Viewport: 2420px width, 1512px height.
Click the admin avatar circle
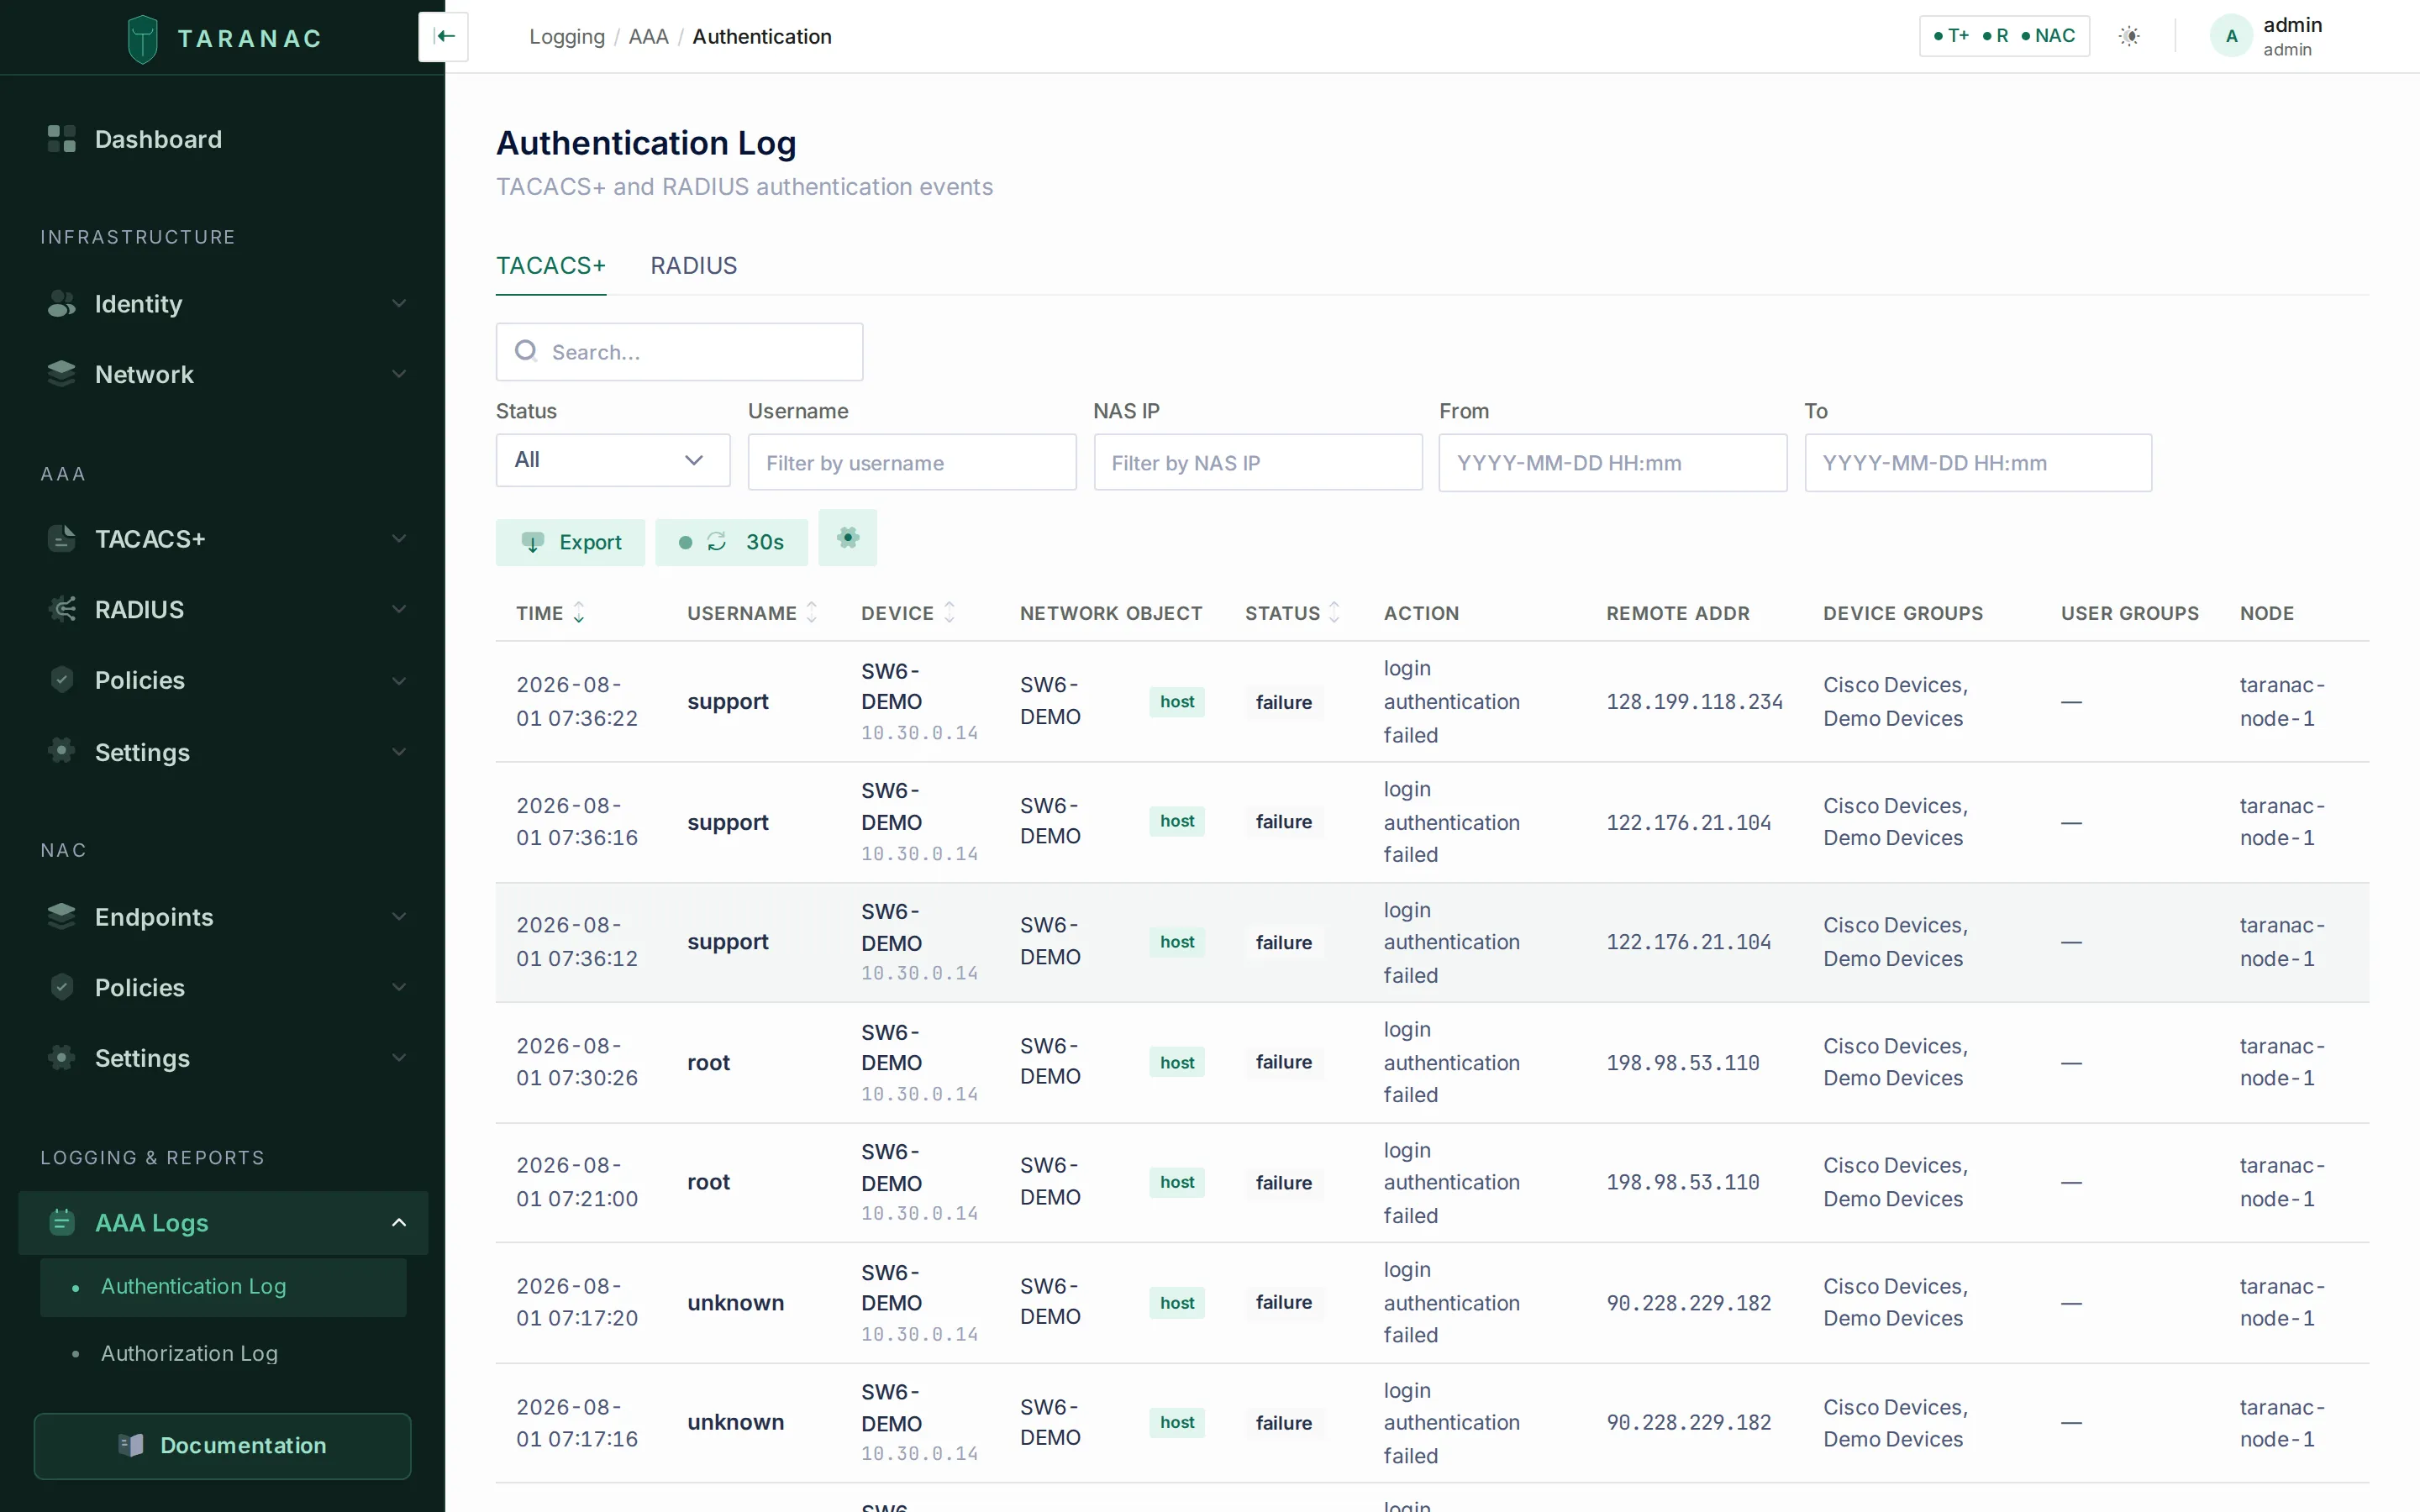click(x=2231, y=36)
